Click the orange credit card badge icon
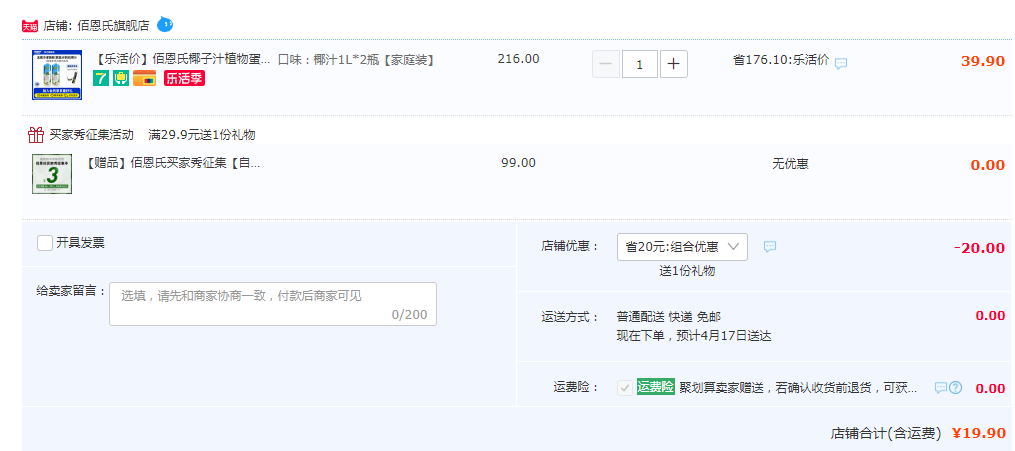The width and height of the screenshot is (1015, 451). [x=144, y=78]
